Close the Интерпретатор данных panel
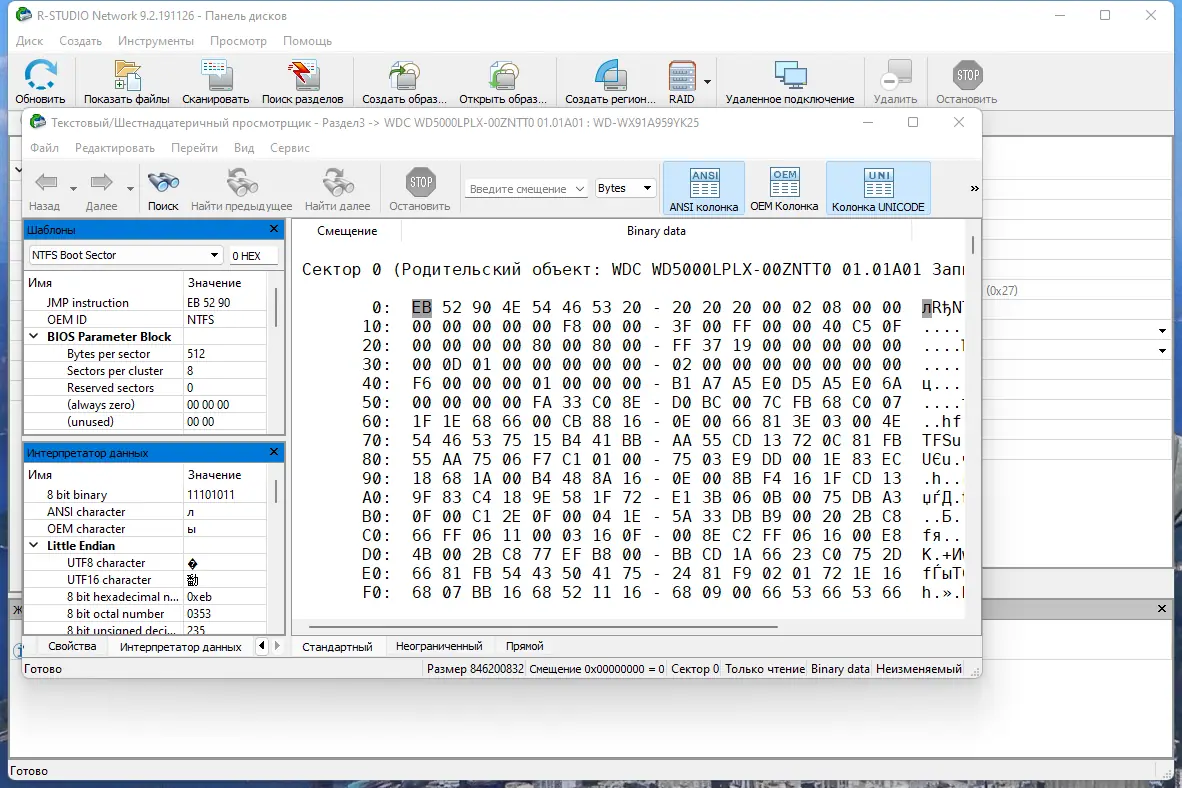This screenshot has width=1182, height=788. [274, 452]
